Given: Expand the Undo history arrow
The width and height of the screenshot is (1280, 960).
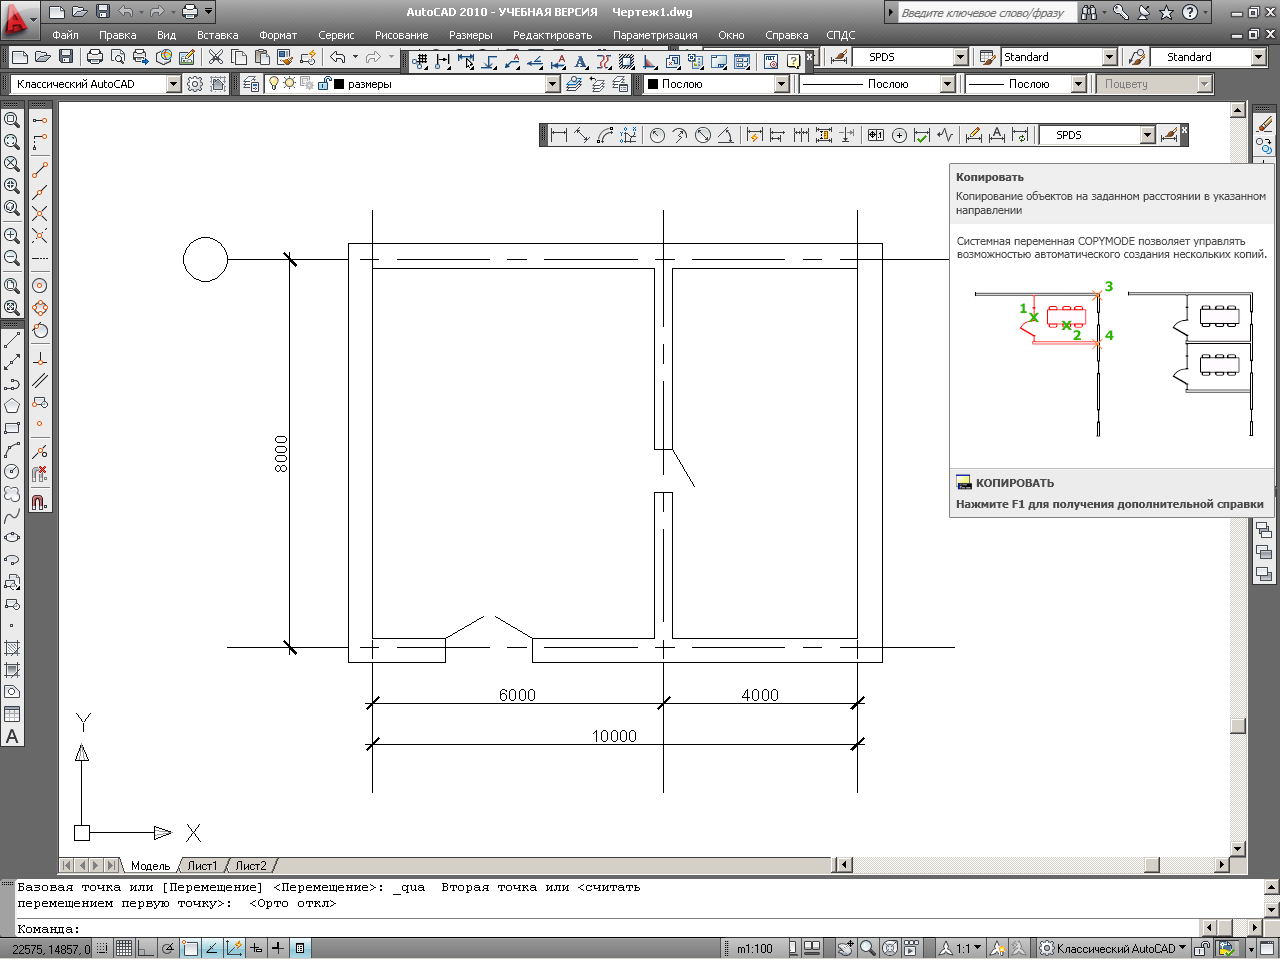Looking at the screenshot, I should point(355,57).
